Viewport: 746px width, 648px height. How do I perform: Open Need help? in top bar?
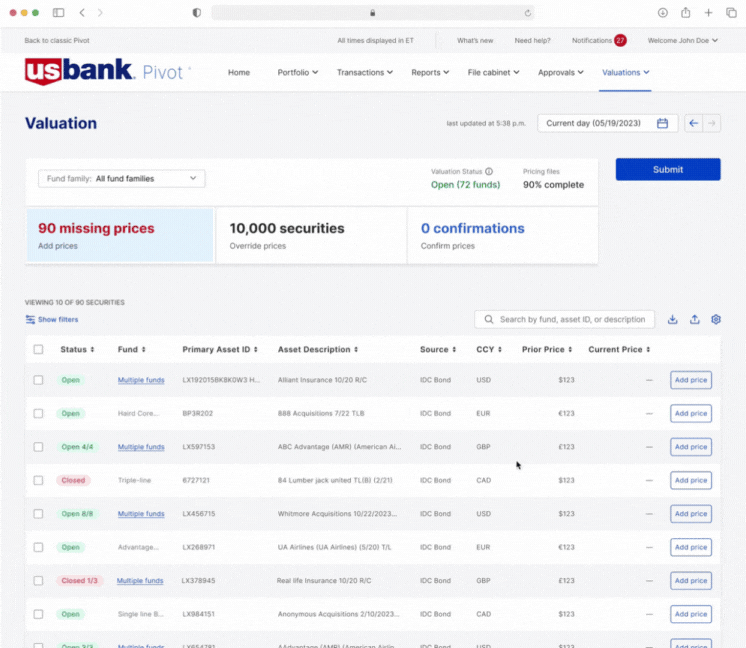532,40
